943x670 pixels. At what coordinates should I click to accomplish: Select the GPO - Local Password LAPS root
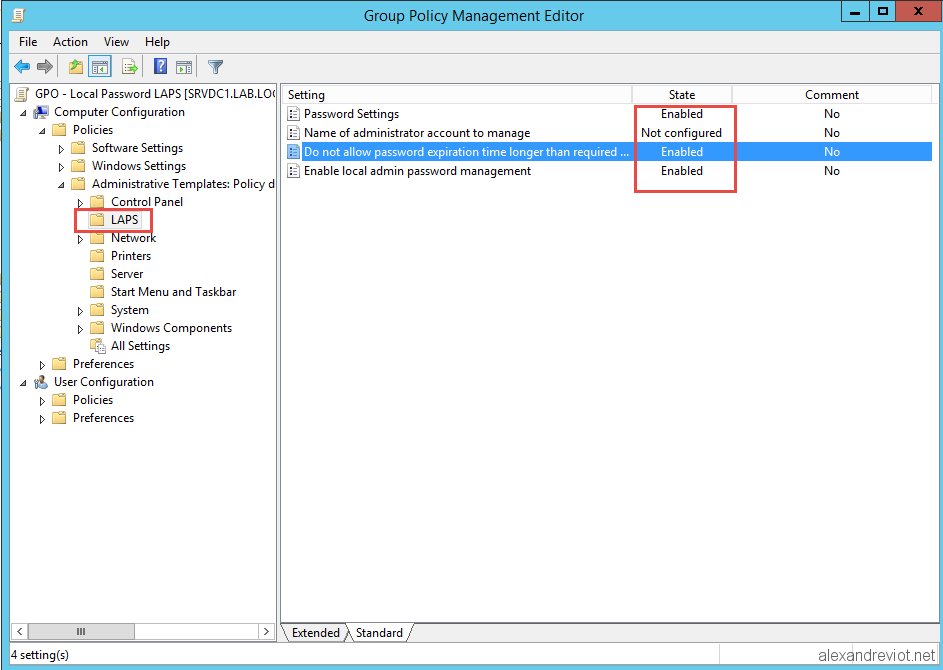(x=155, y=94)
